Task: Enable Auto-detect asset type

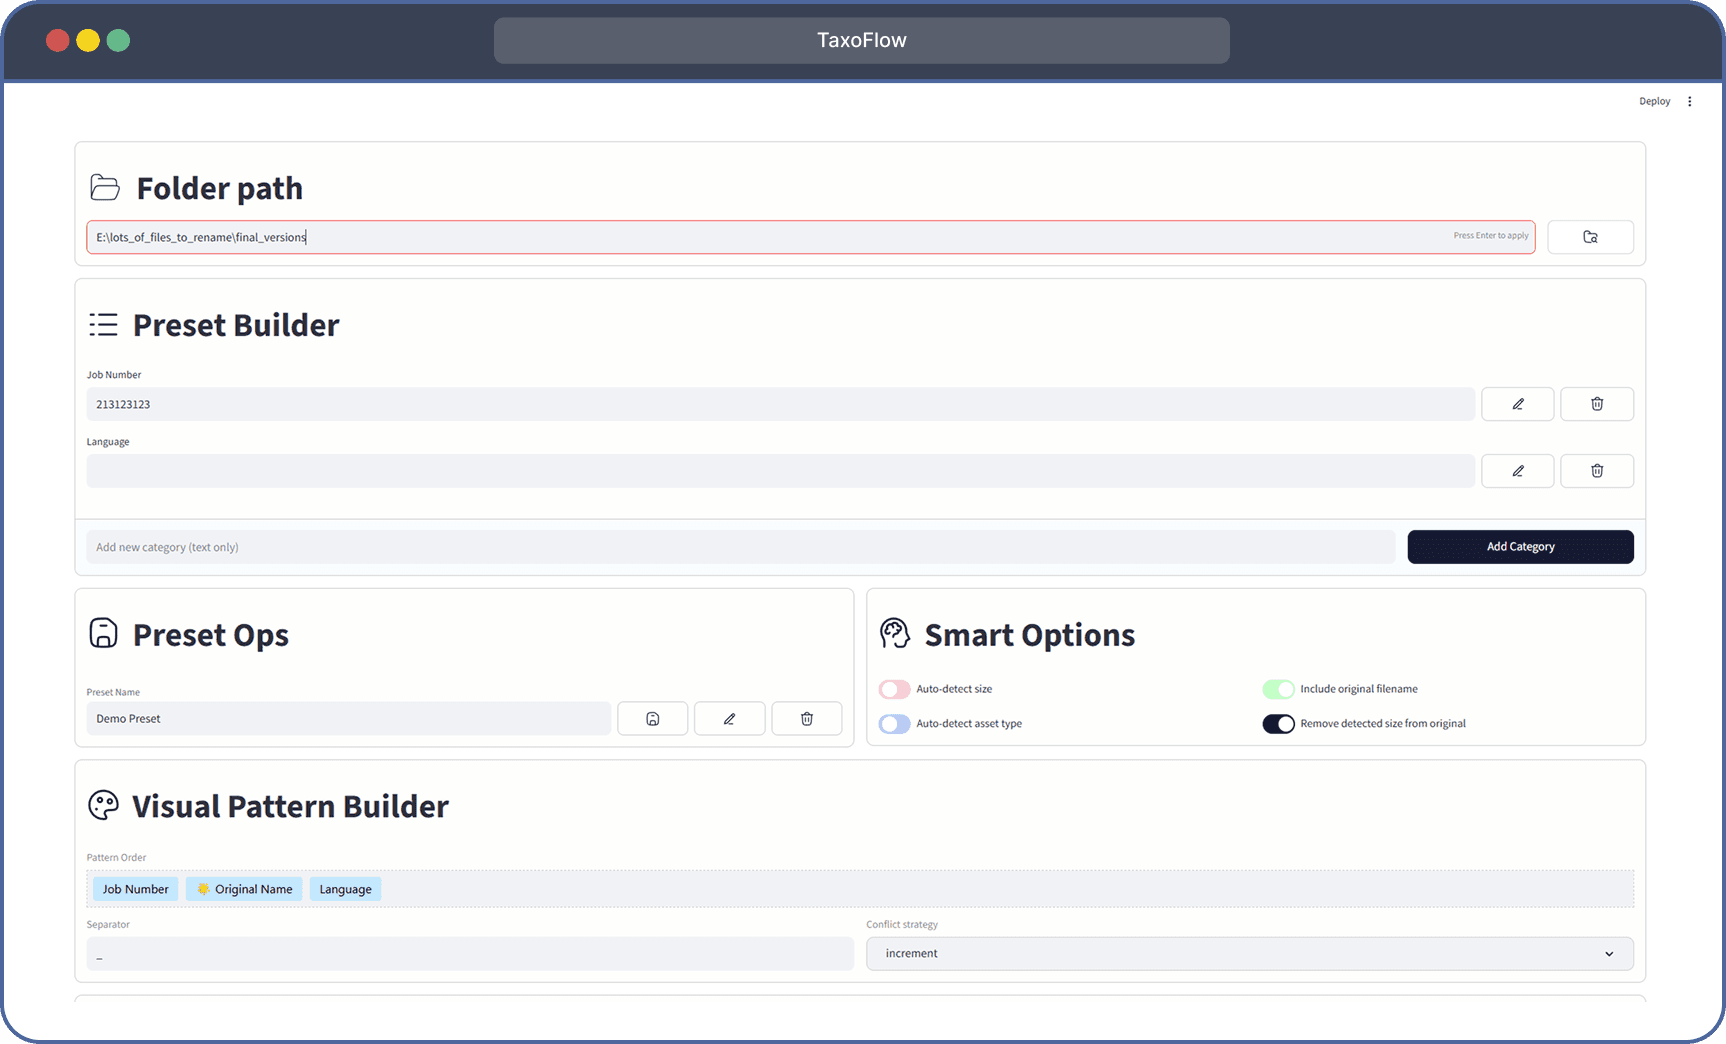Action: click(x=893, y=723)
